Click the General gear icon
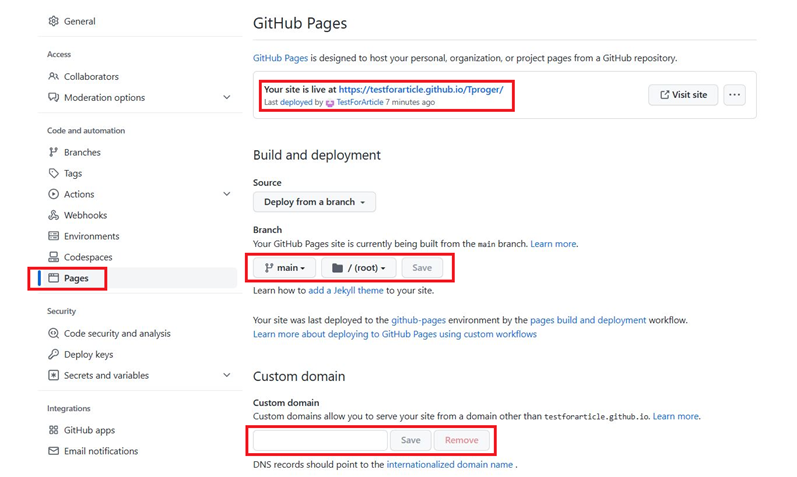 click(x=53, y=21)
